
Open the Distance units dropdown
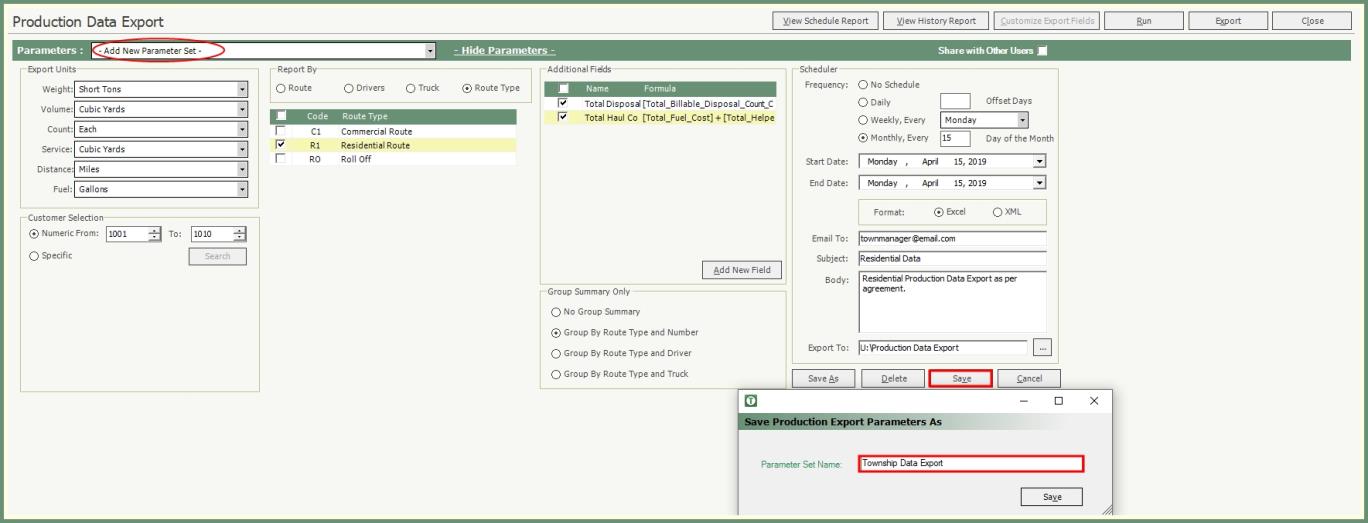[242, 169]
